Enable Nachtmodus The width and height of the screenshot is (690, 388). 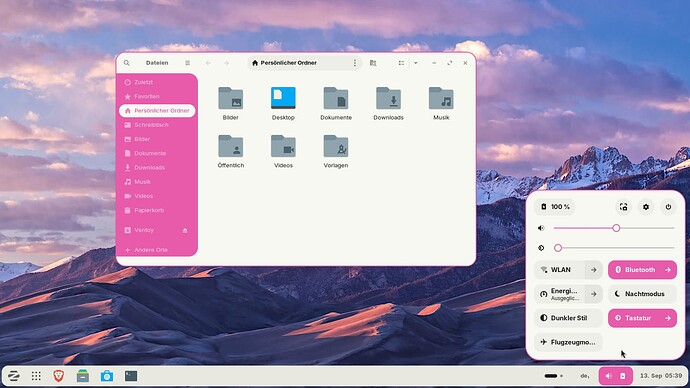(642, 294)
